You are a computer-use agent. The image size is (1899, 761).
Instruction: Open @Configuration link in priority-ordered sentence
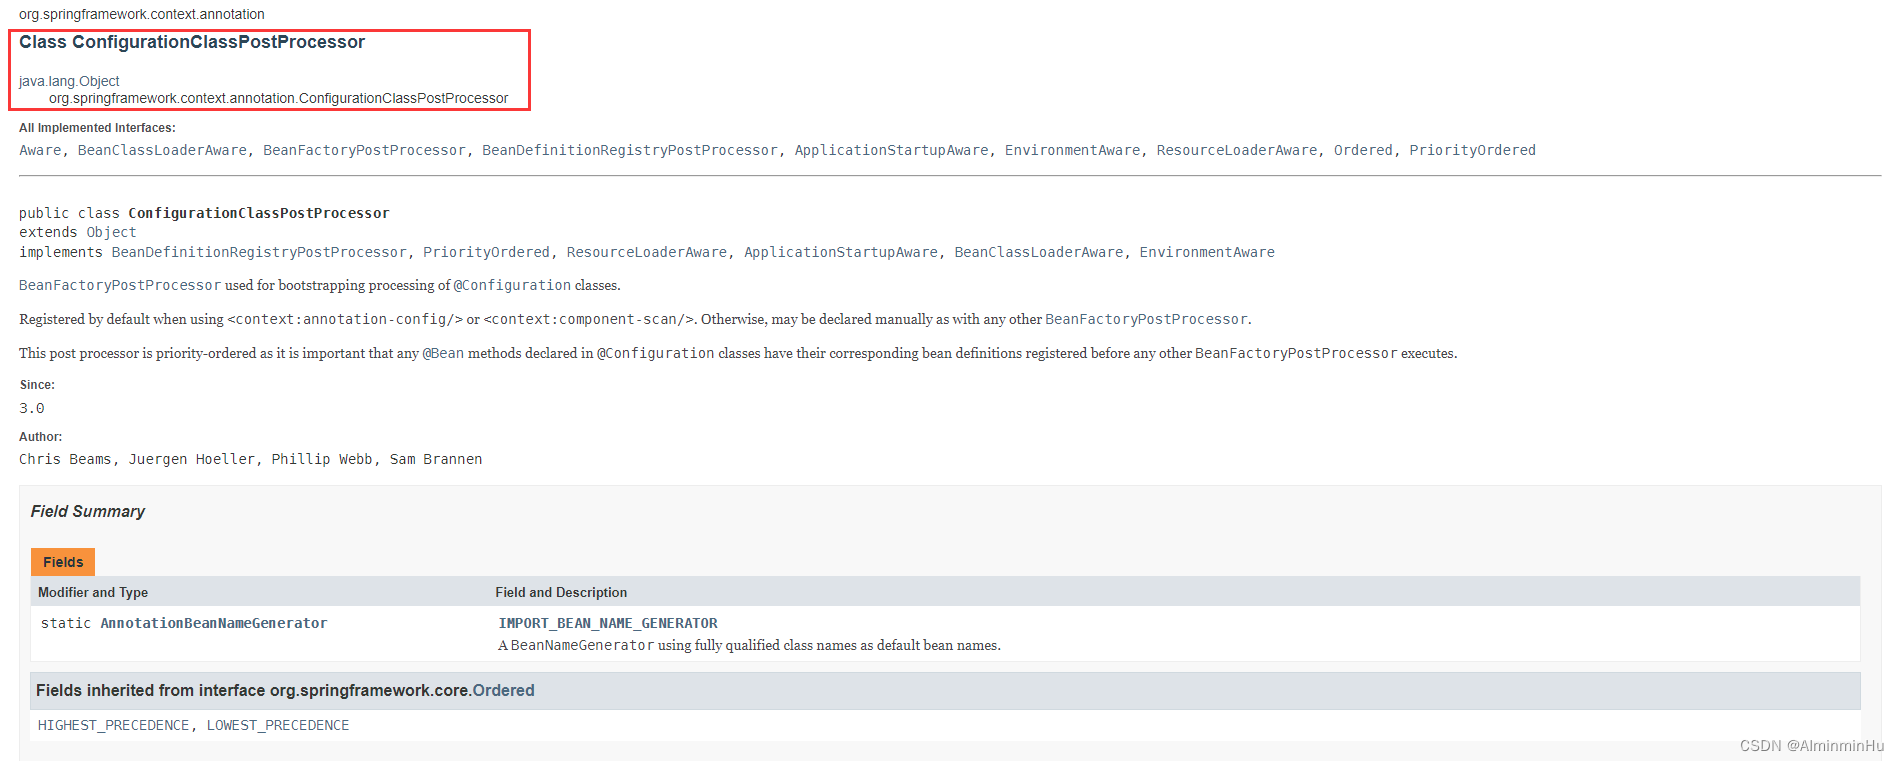[656, 353]
